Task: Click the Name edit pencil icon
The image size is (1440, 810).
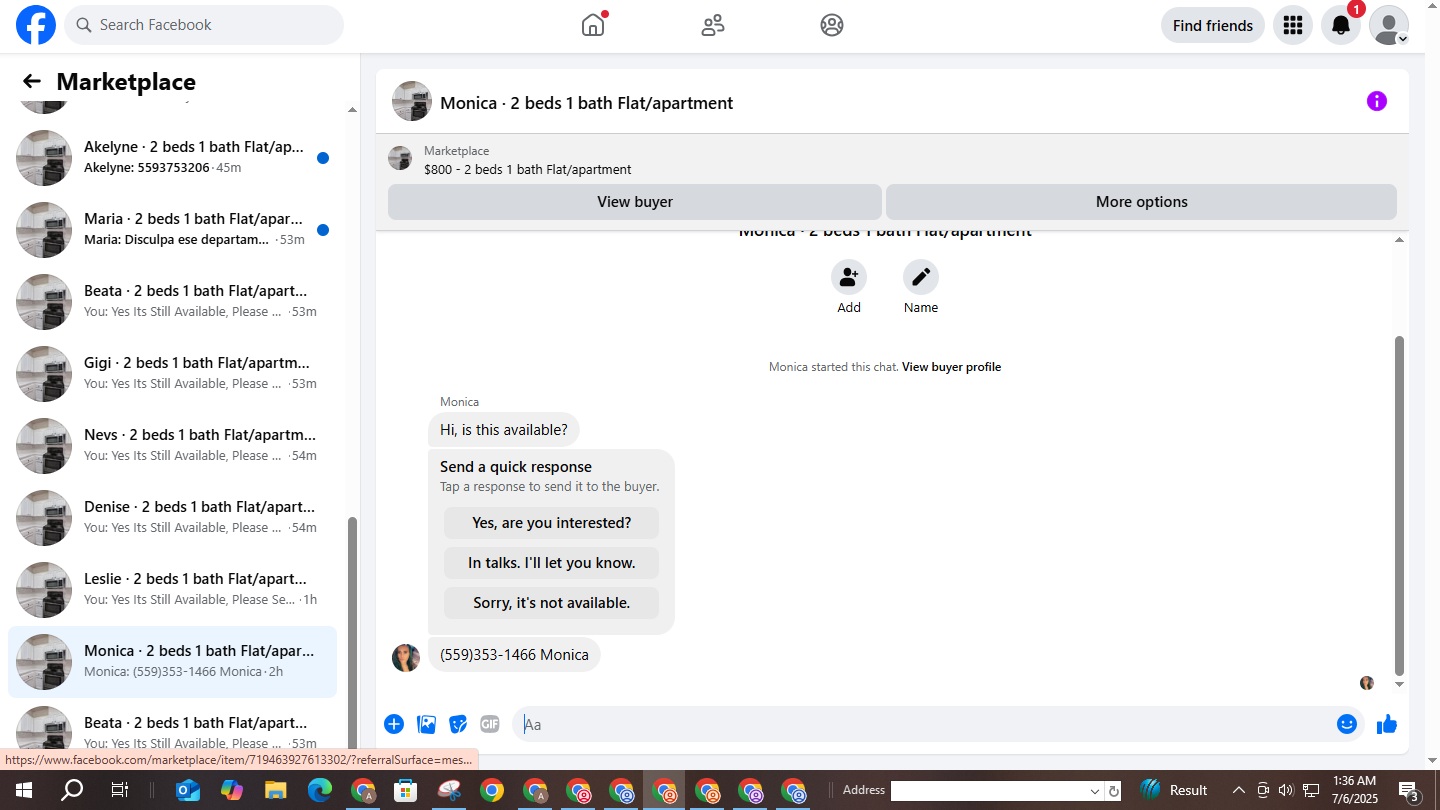Action: (921, 277)
